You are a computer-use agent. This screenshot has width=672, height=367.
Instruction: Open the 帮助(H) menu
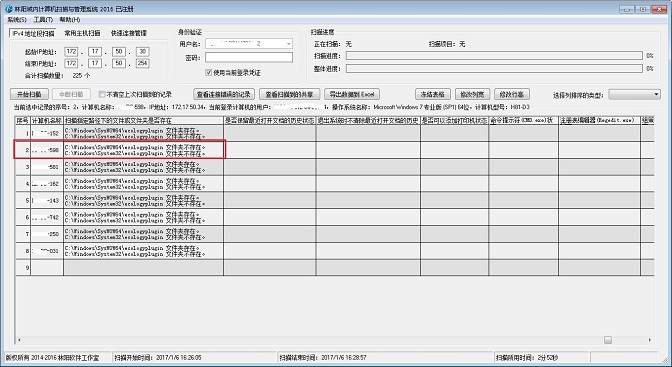[70, 19]
